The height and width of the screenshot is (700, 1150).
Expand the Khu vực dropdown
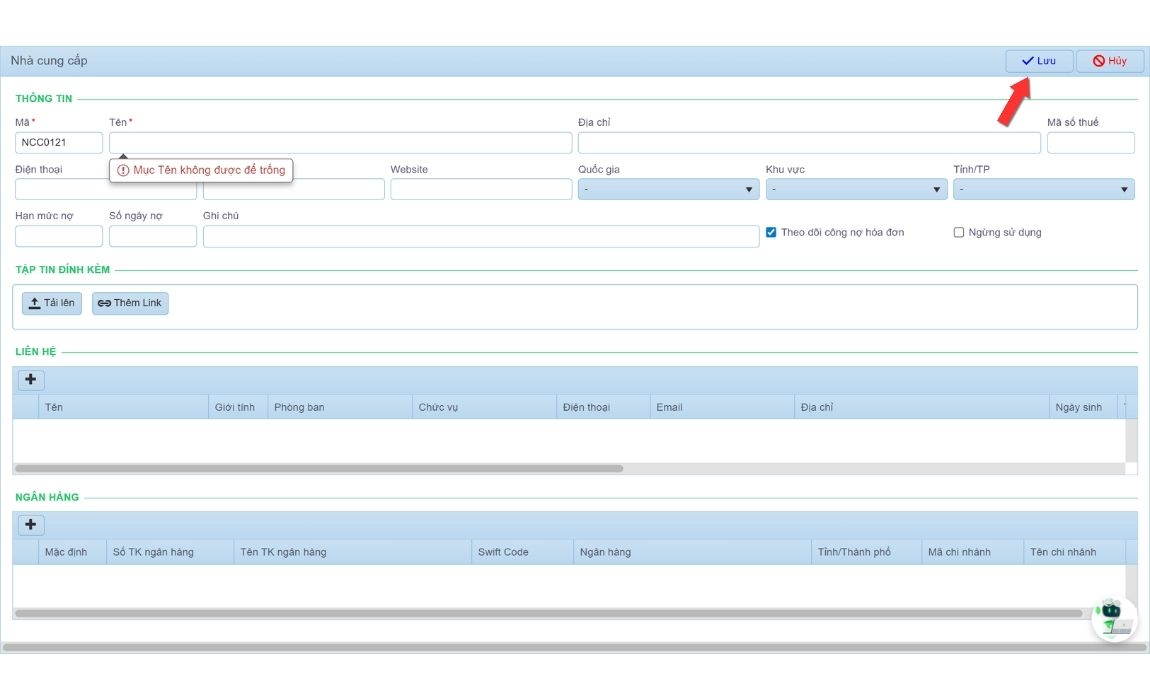coord(855,189)
